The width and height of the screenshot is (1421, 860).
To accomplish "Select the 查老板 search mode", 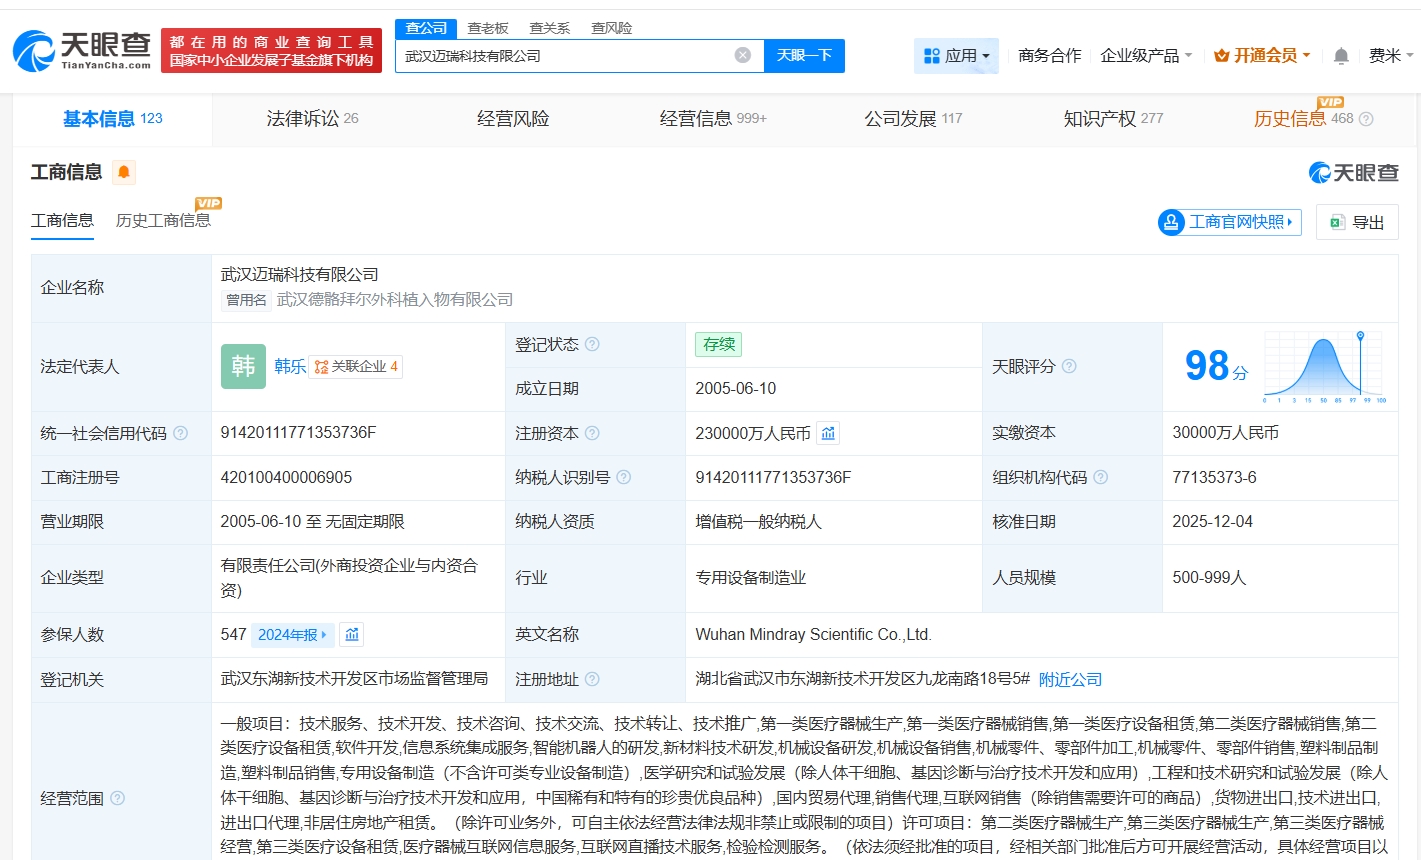I will click(488, 28).
